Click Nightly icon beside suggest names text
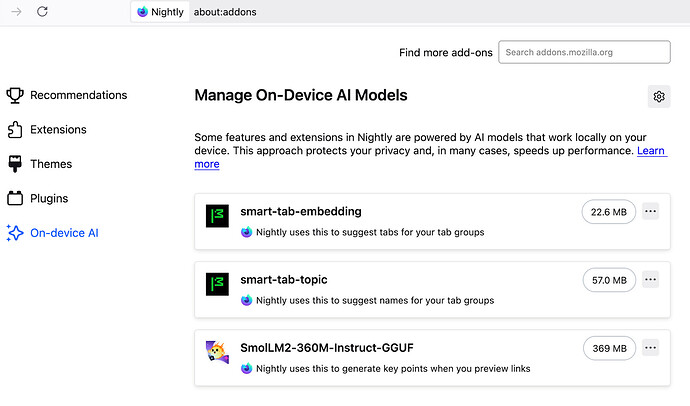 246,300
